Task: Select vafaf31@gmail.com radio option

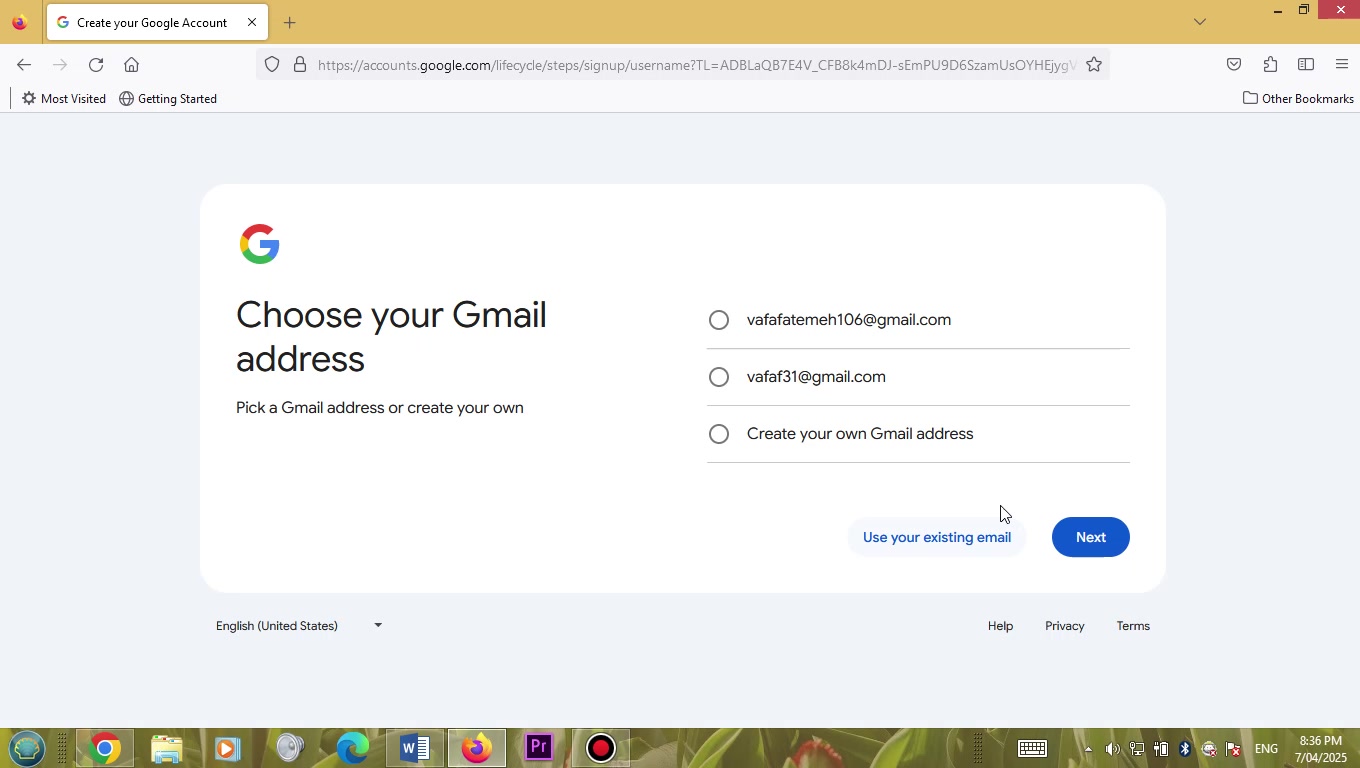Action: click(x=719, y=377)
